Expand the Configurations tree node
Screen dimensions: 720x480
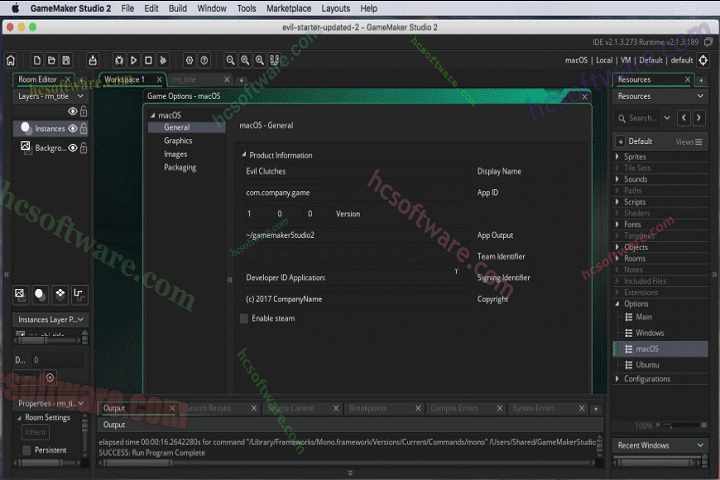(617, 378)
